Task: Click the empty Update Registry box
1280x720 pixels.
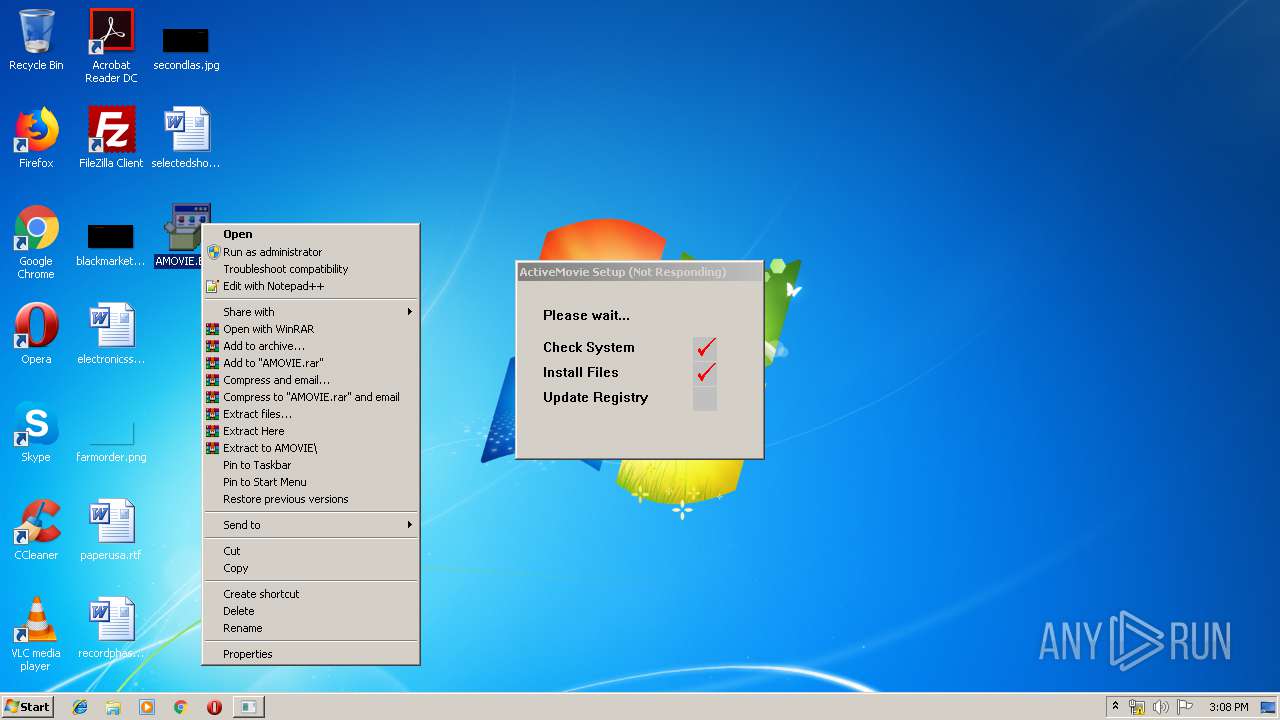Action: click(705, 398)
